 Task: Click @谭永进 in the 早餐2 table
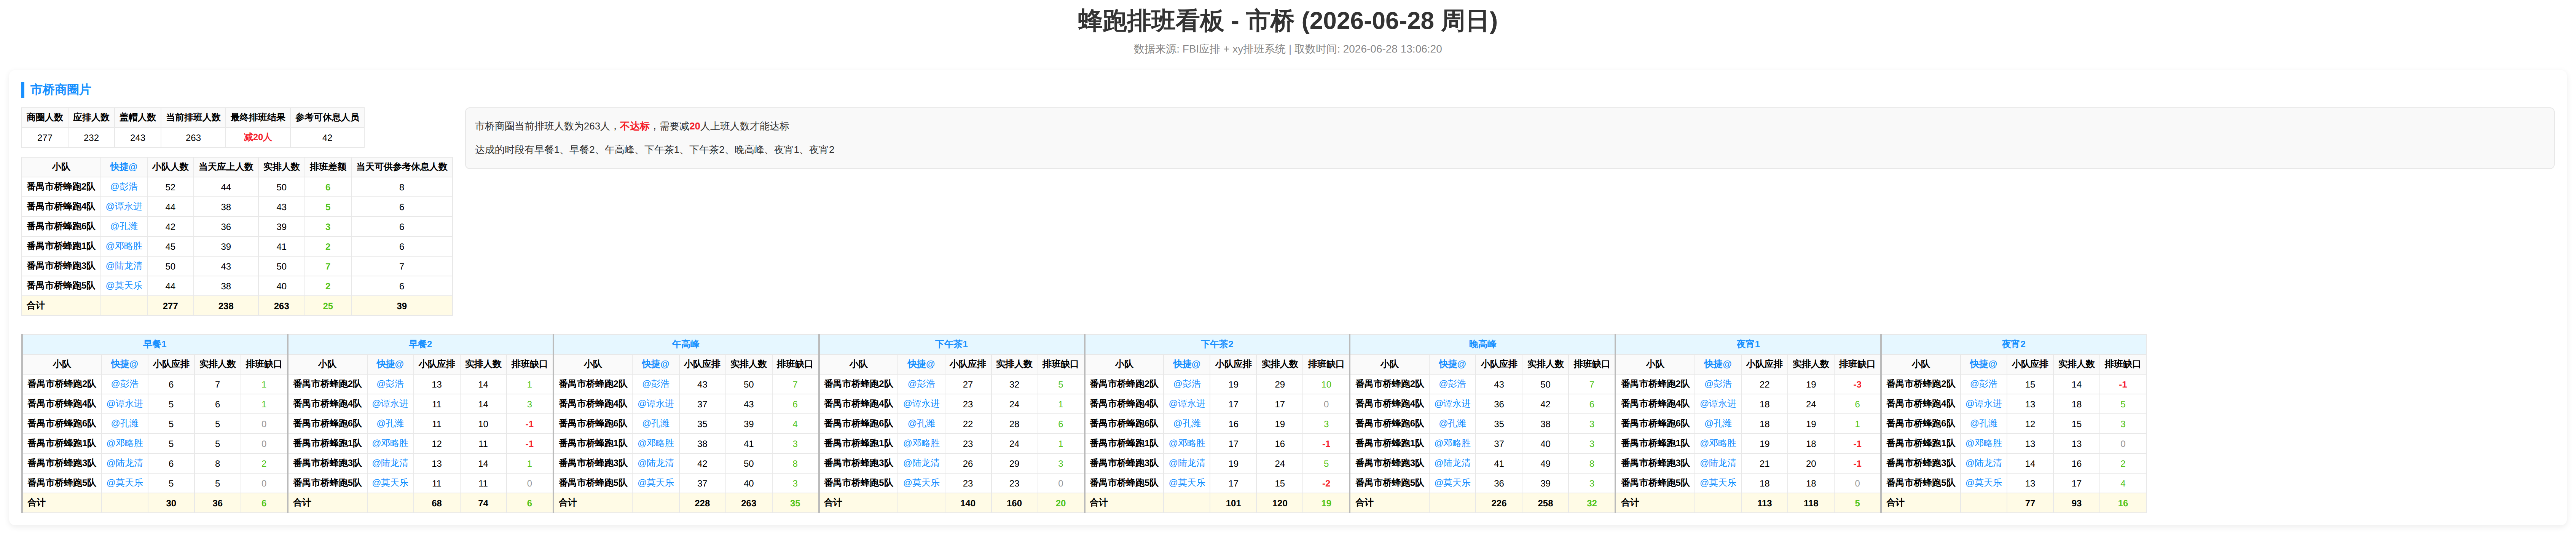[390, 404]
